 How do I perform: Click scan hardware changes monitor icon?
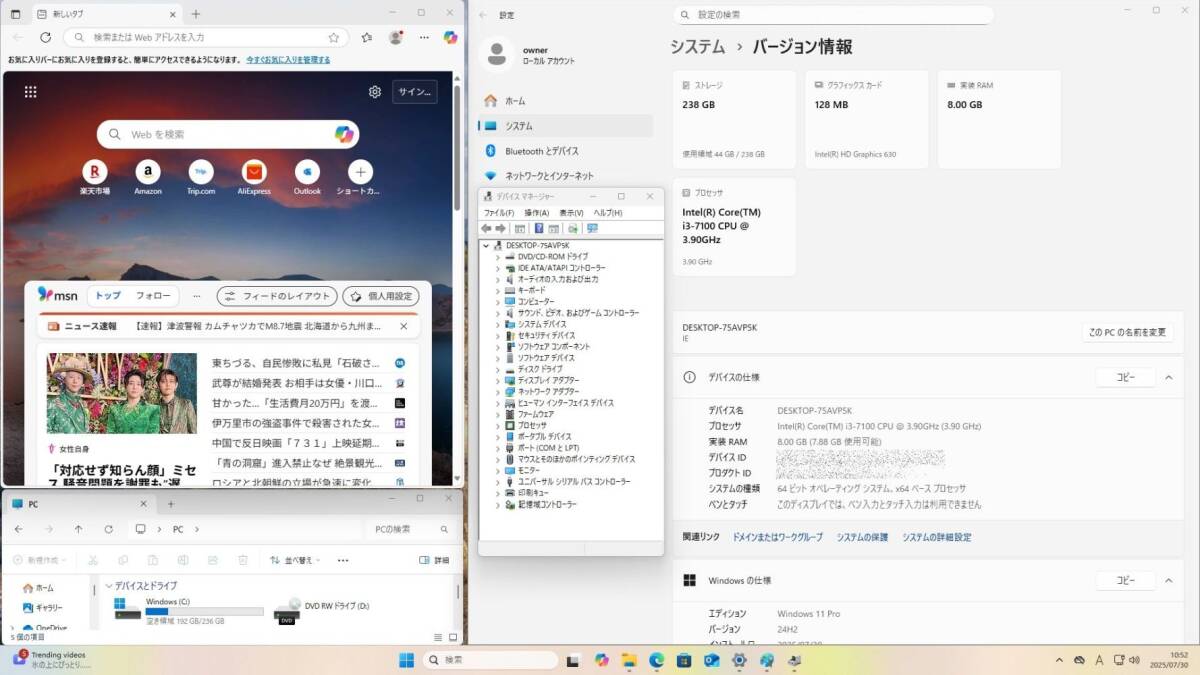(x=593, y=229)
